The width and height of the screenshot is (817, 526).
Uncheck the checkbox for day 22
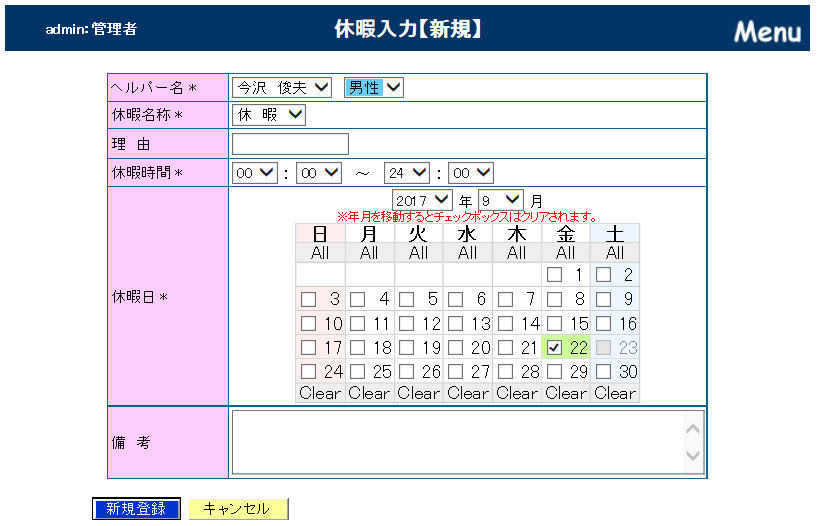[x=555, y=348]
